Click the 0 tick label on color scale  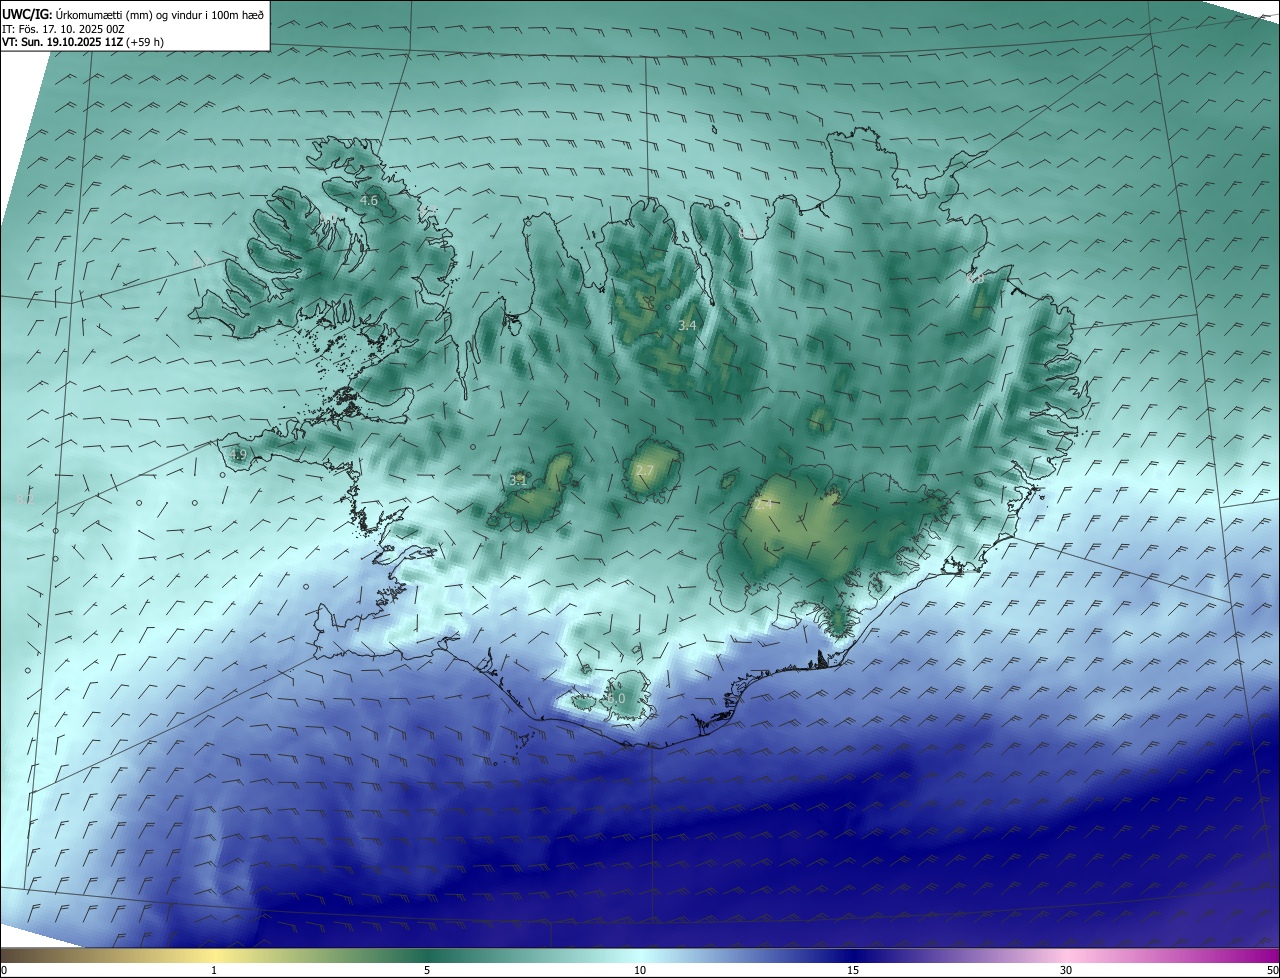pyautogui.click(x=4, y=970)
